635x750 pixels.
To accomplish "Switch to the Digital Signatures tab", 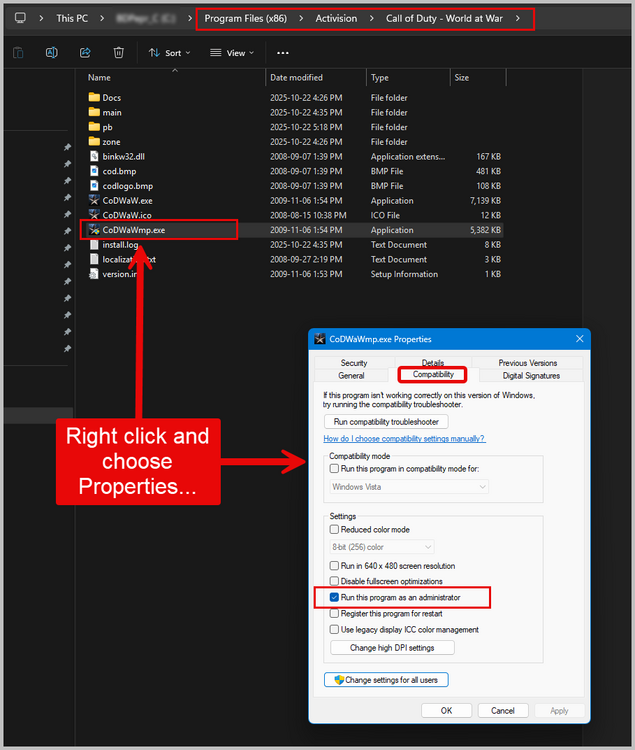I will (x=531, y=376).
